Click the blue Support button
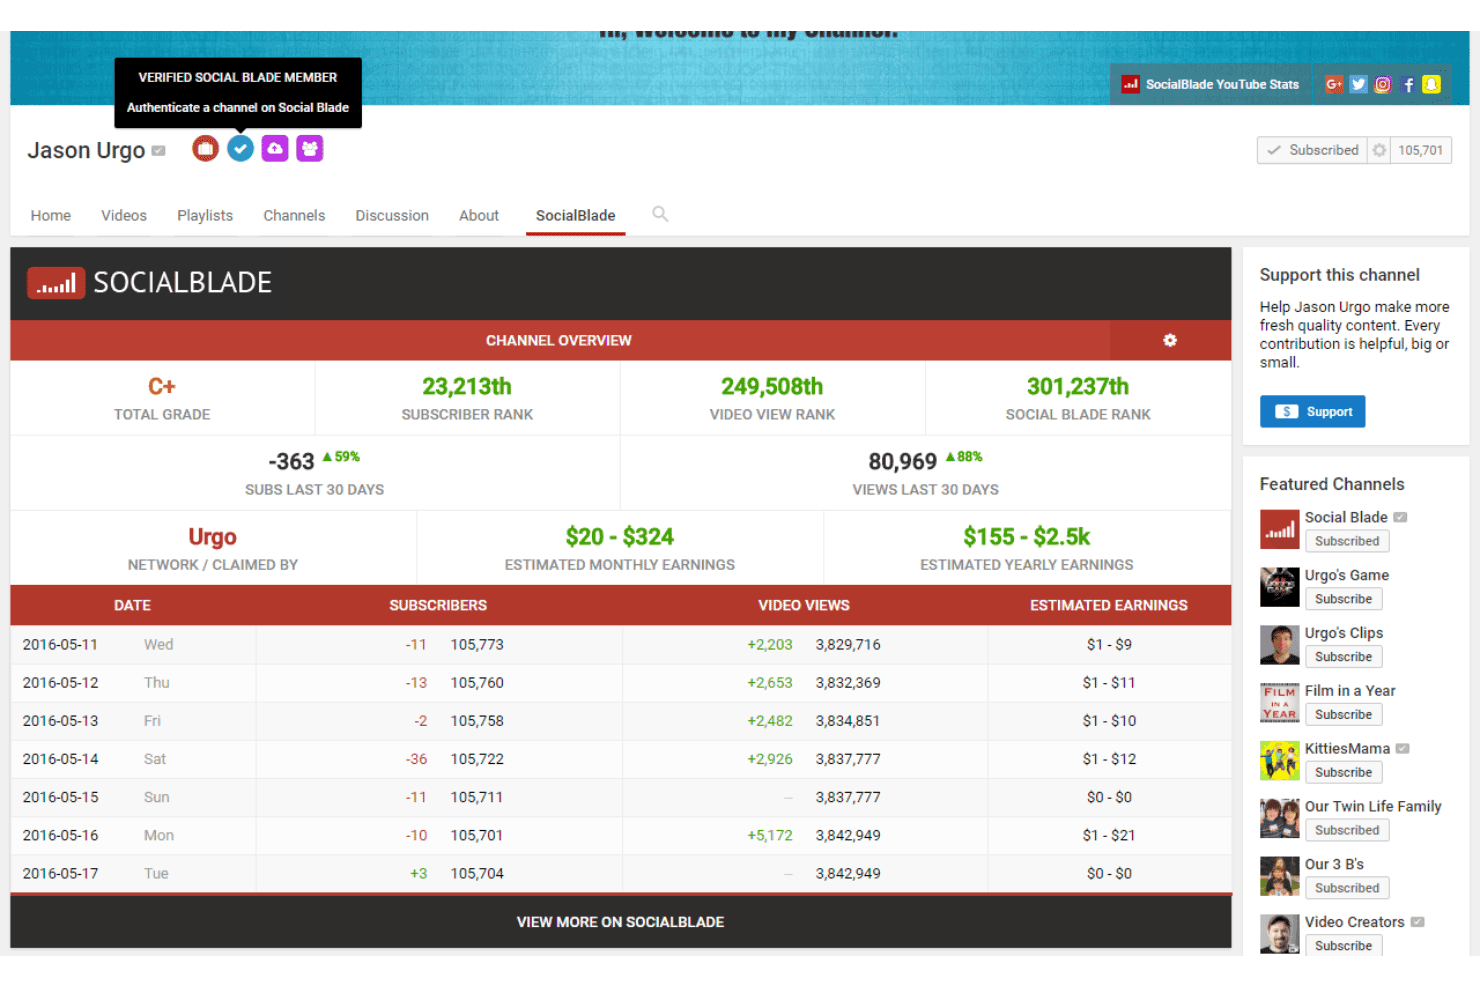The height and width of the screenshot is (987, 1480). [1313, 412]
